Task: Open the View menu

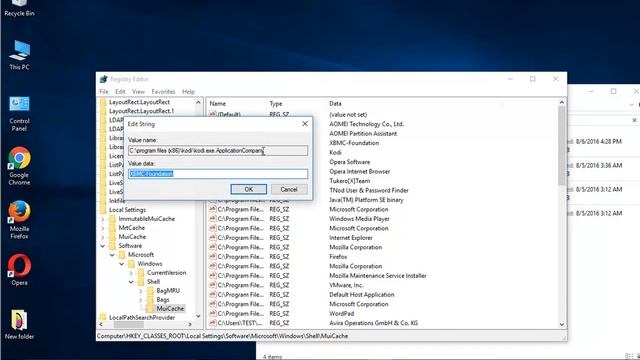Action: (x=138, y=92)
